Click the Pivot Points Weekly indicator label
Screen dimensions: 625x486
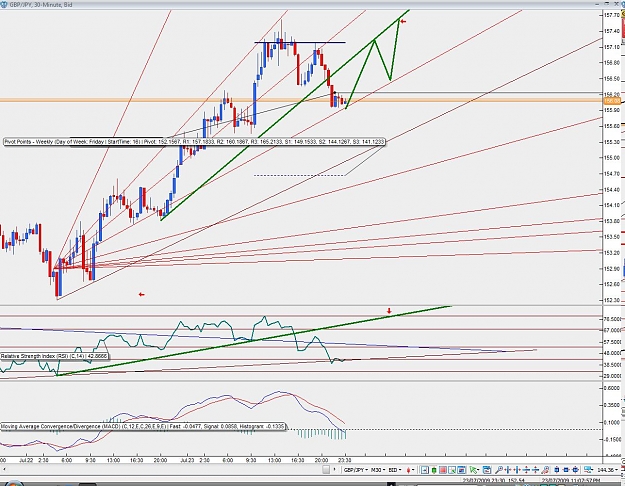pyautogui.click(x=195, y=142)
